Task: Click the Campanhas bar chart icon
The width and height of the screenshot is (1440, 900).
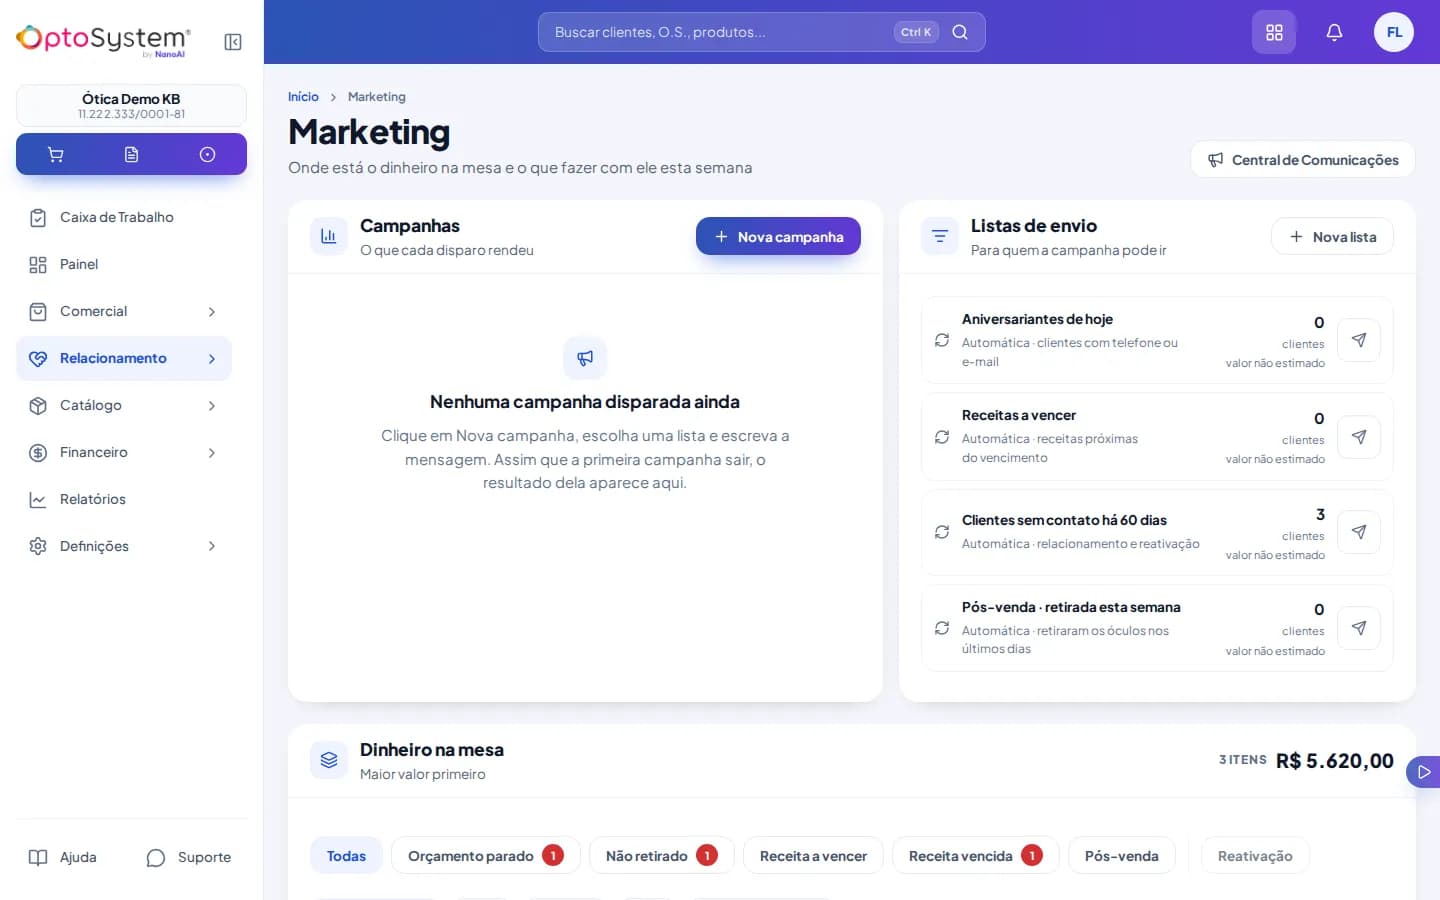Action: click(328, 236)
